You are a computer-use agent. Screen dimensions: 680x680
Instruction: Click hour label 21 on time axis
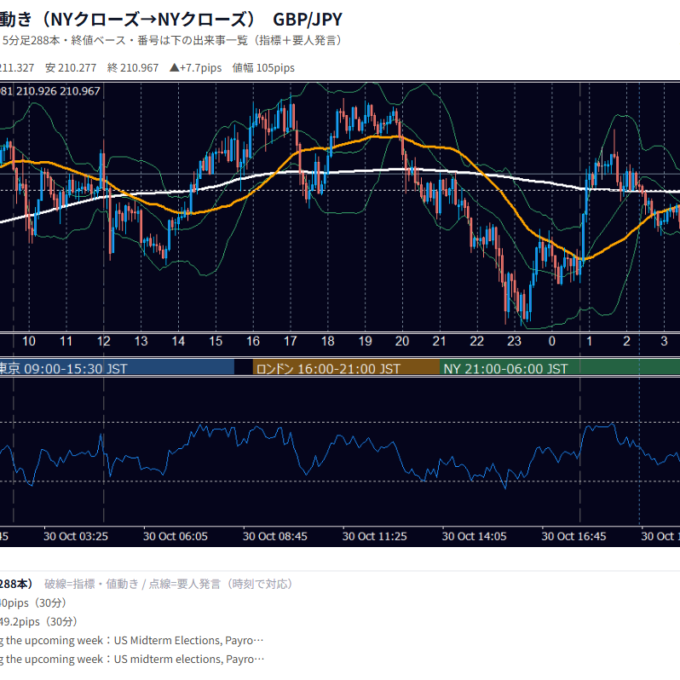click(439, 341)
